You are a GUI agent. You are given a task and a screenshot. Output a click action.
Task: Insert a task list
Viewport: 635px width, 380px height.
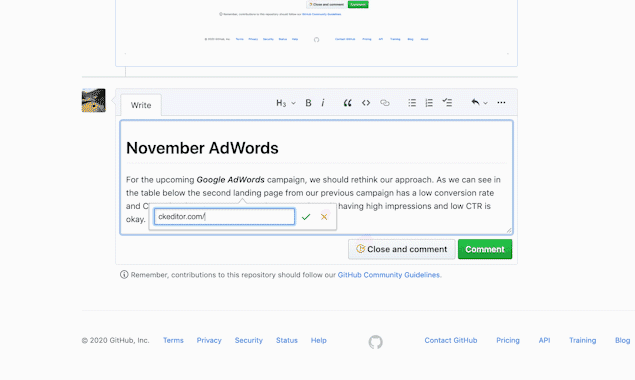447,102
